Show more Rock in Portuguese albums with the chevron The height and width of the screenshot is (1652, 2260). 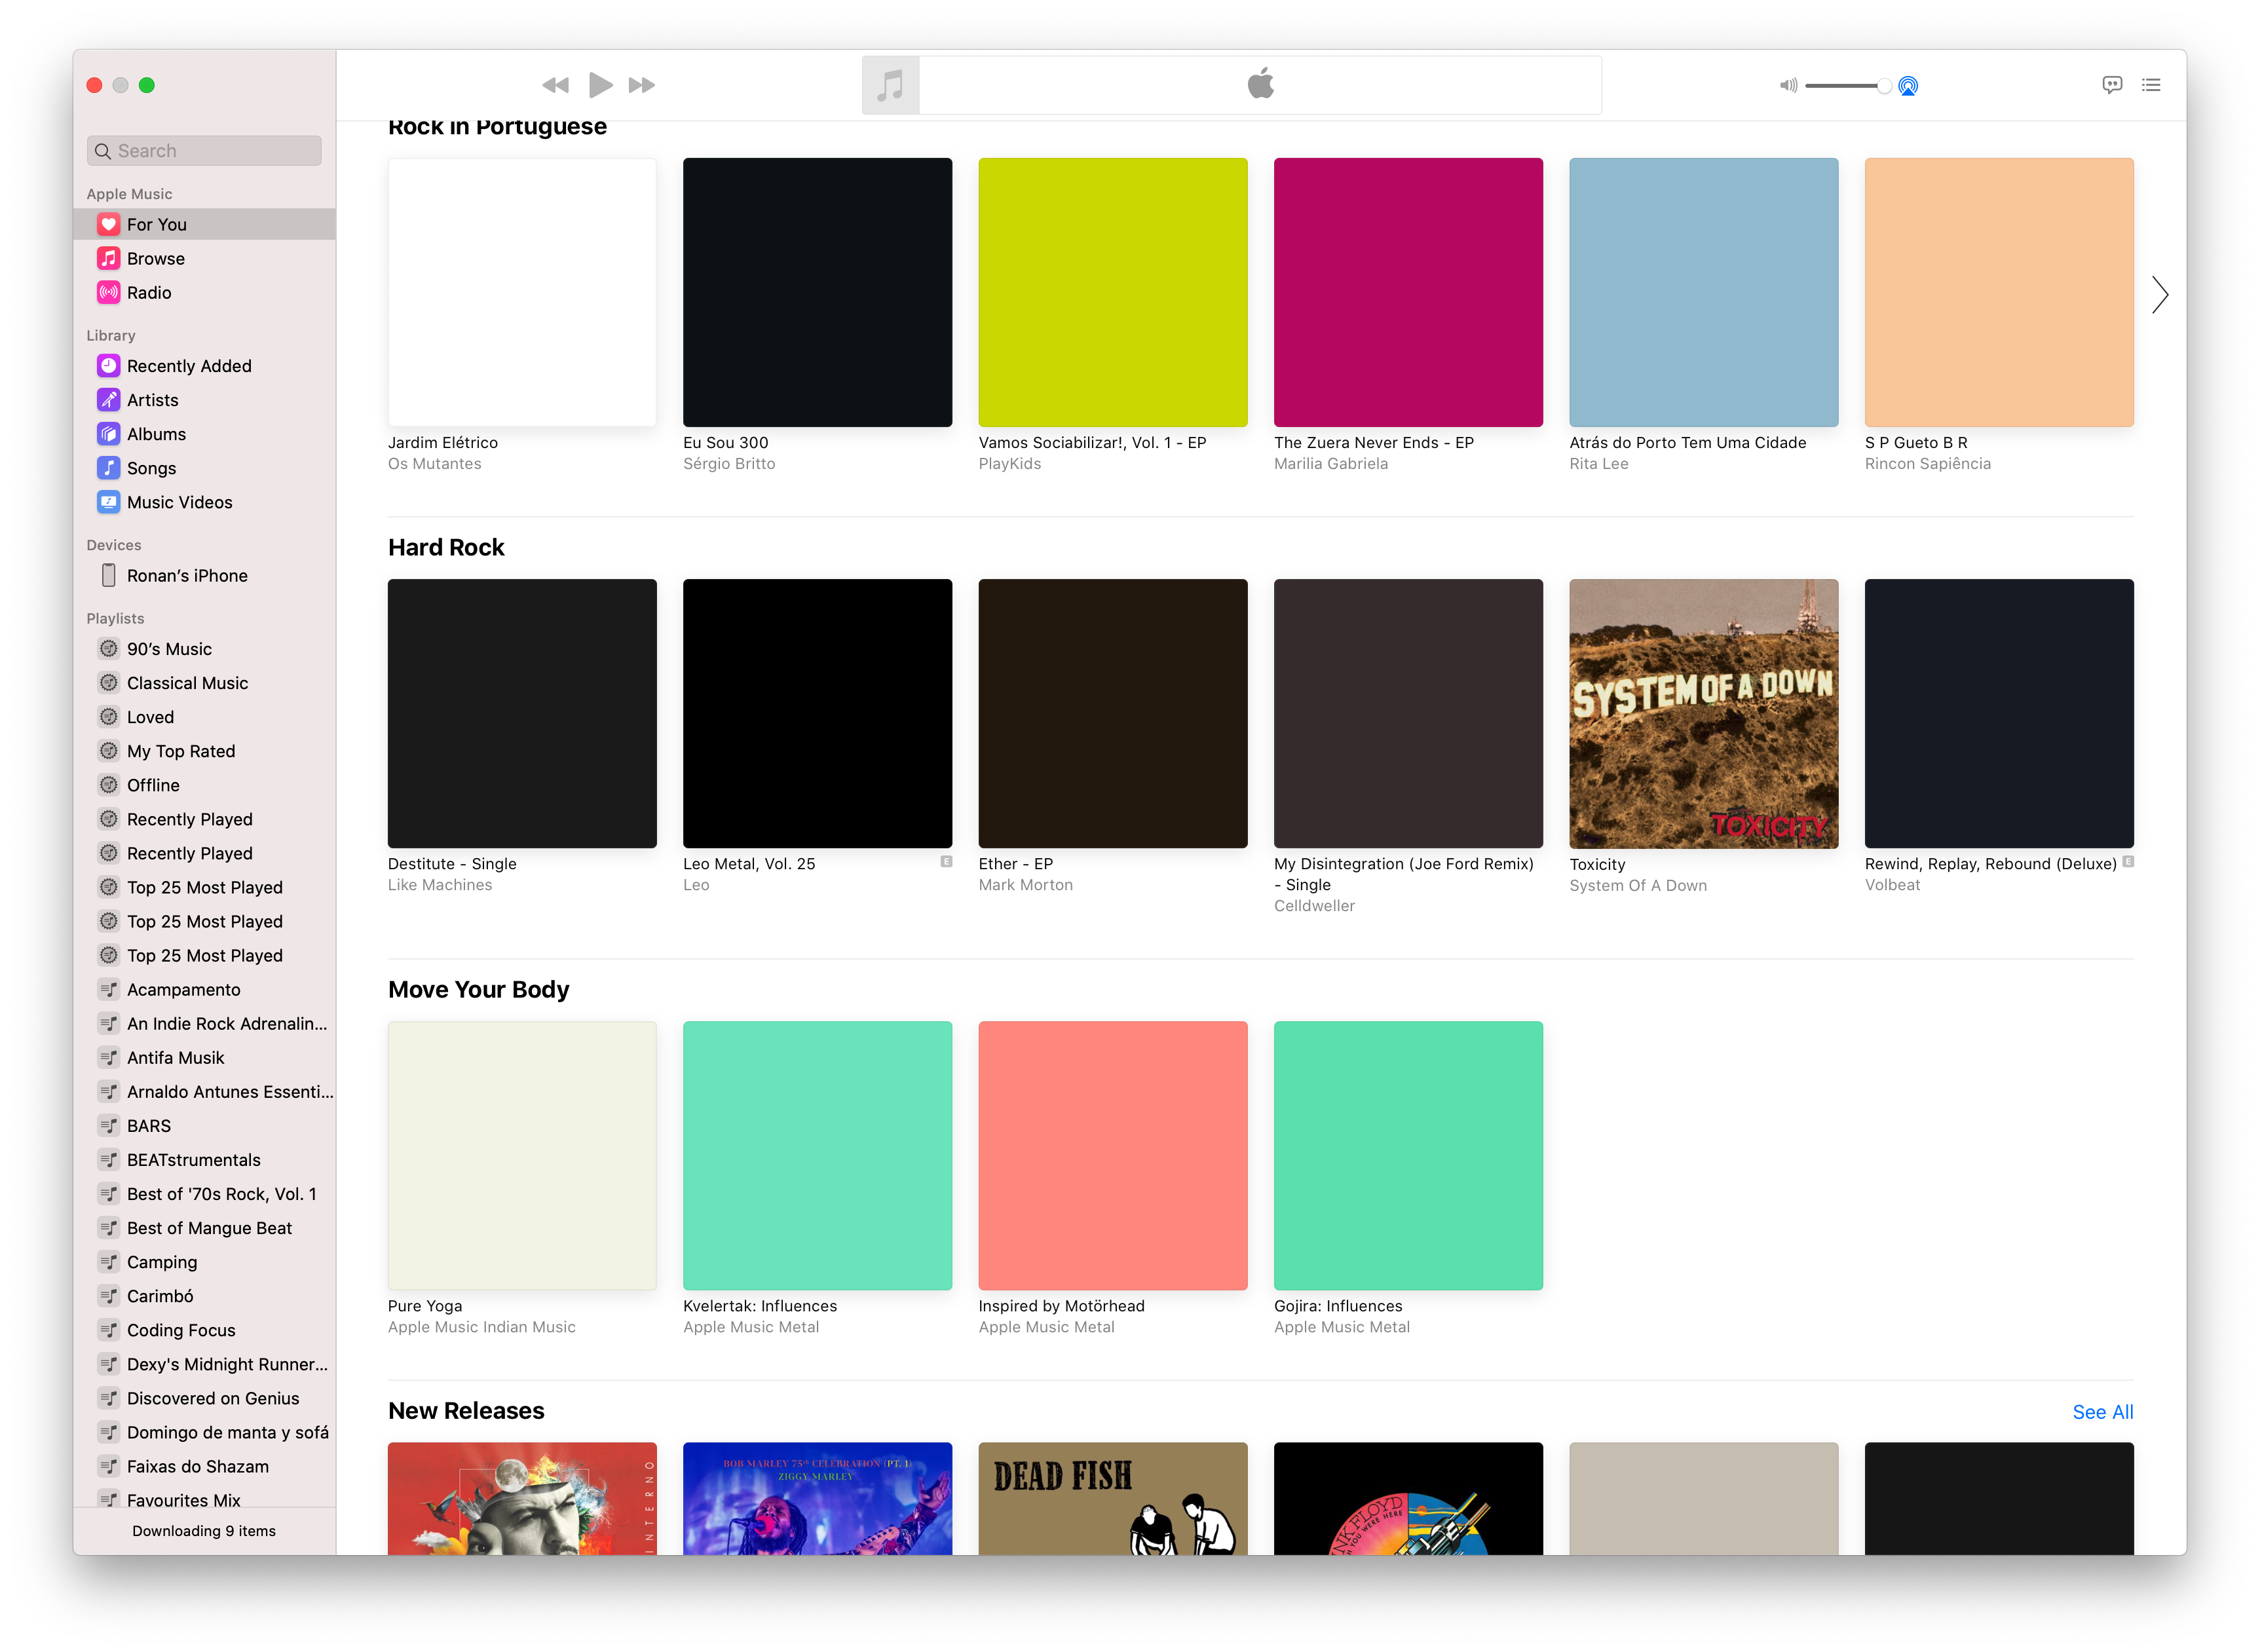(x=2159, y=295)
